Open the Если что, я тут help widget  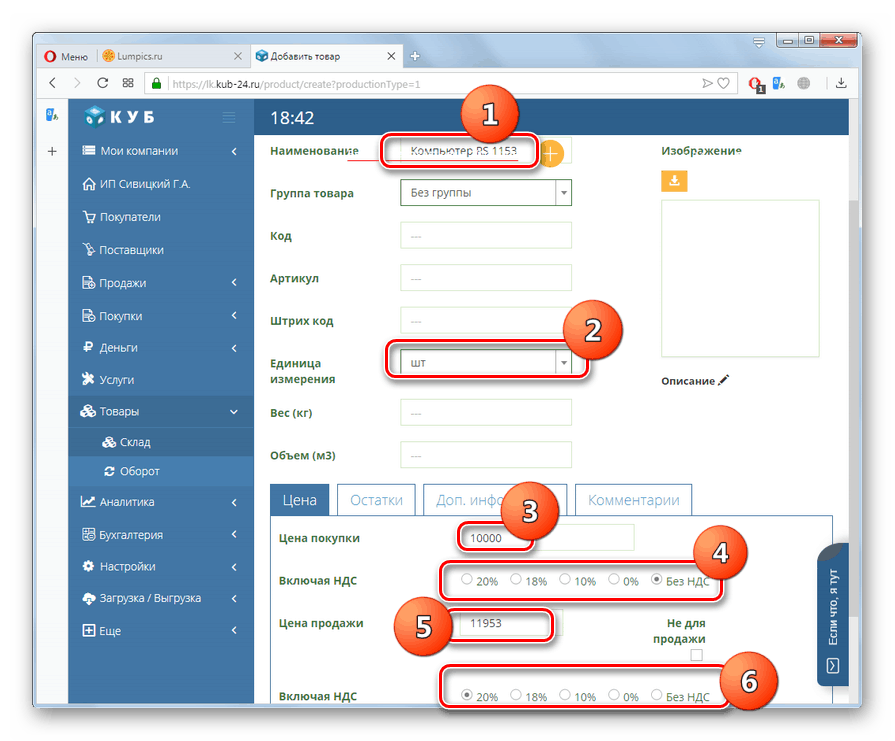coord(833,614)
